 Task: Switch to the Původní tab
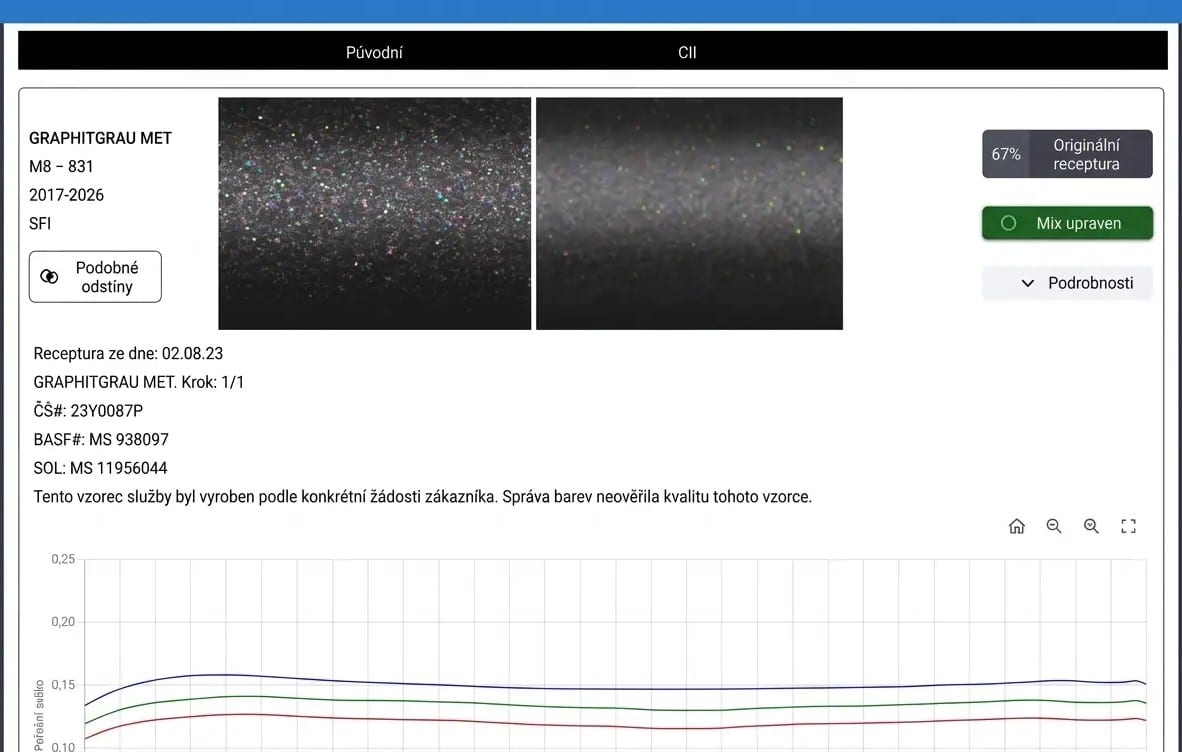(374, 52)
